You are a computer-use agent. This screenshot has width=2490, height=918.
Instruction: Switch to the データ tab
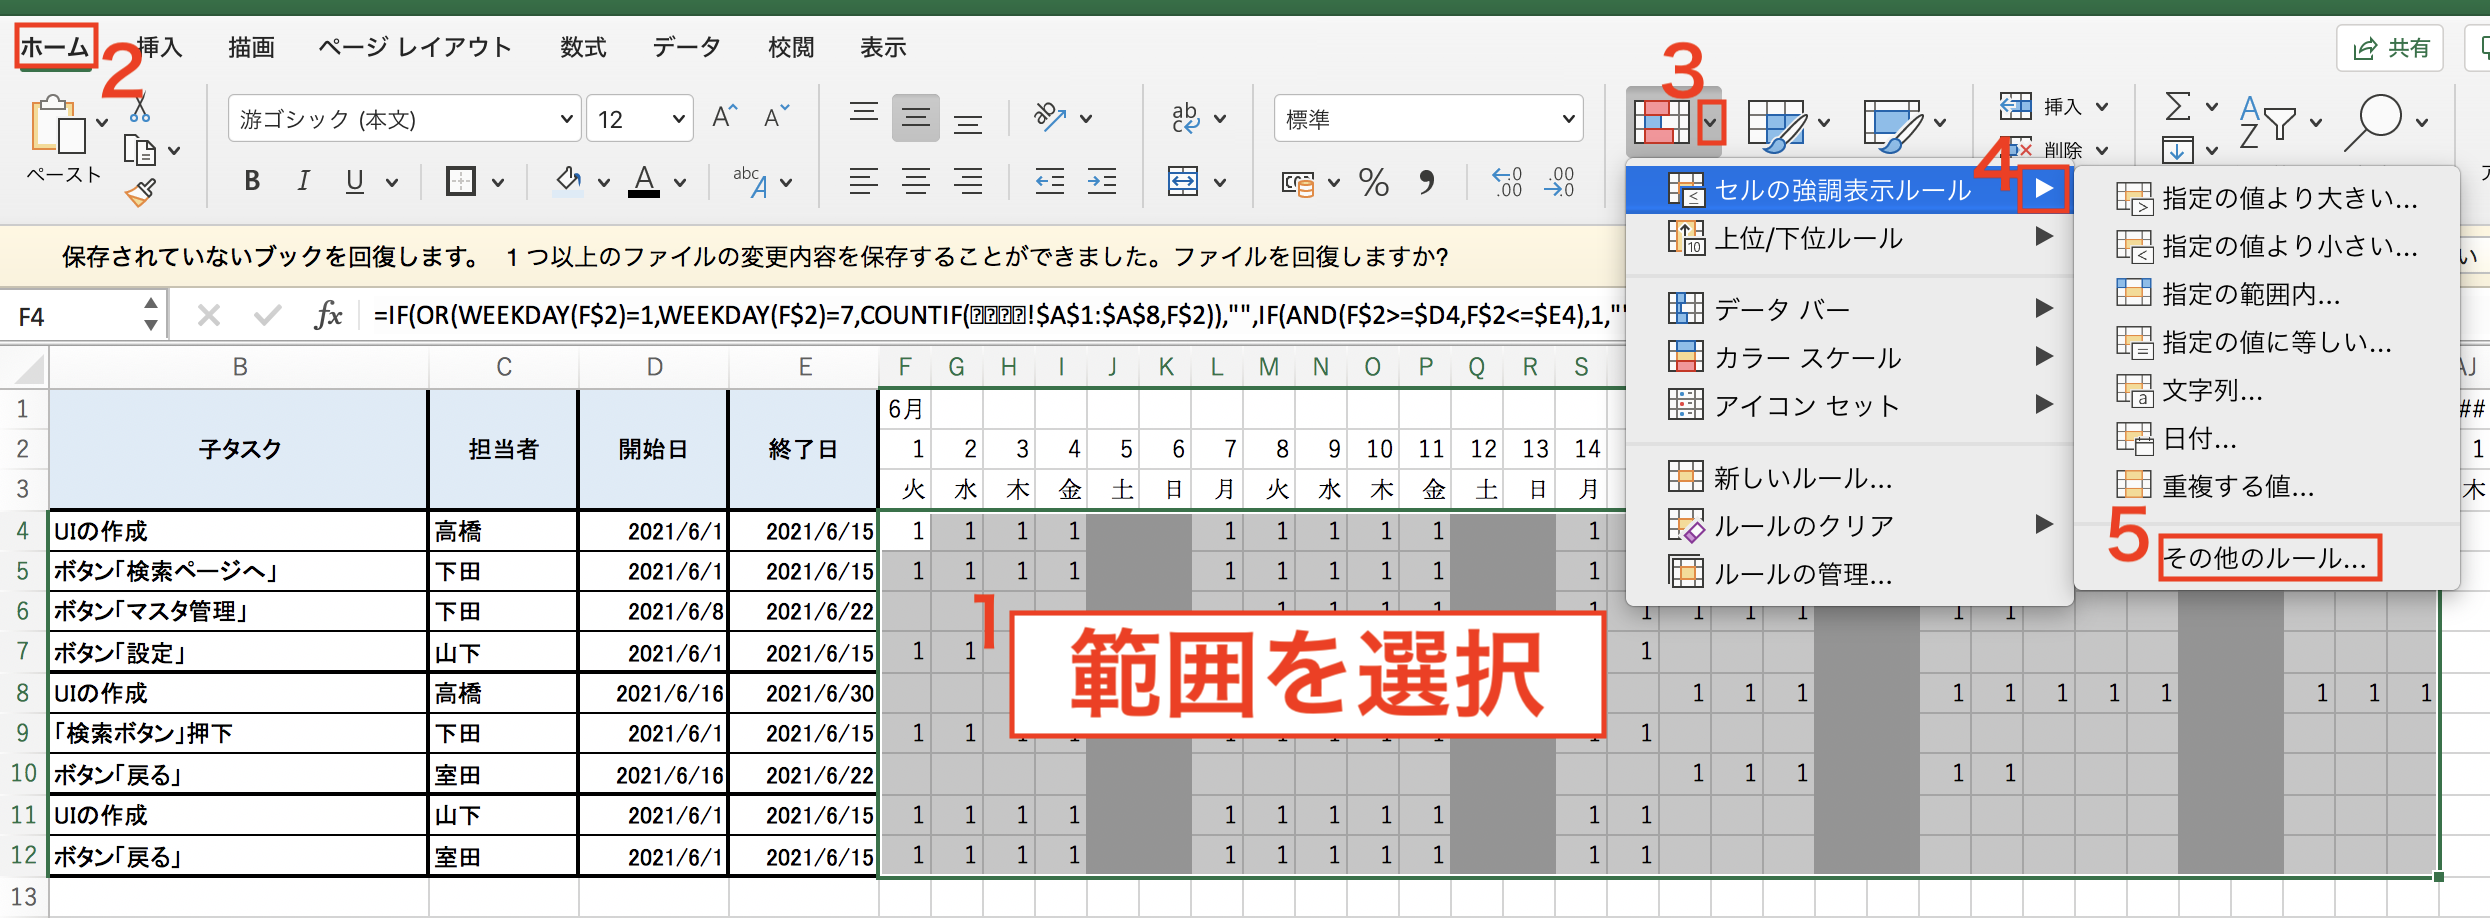[687, 47]
